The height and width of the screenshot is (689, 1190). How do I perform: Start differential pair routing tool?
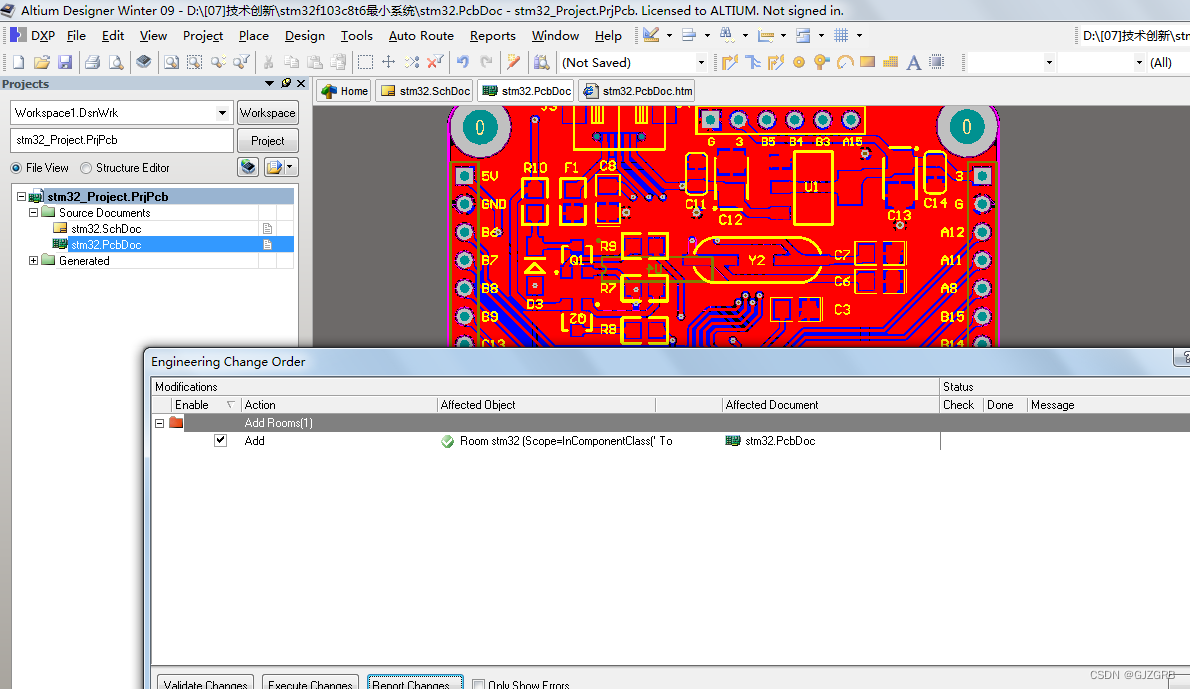tap(776, 62)
